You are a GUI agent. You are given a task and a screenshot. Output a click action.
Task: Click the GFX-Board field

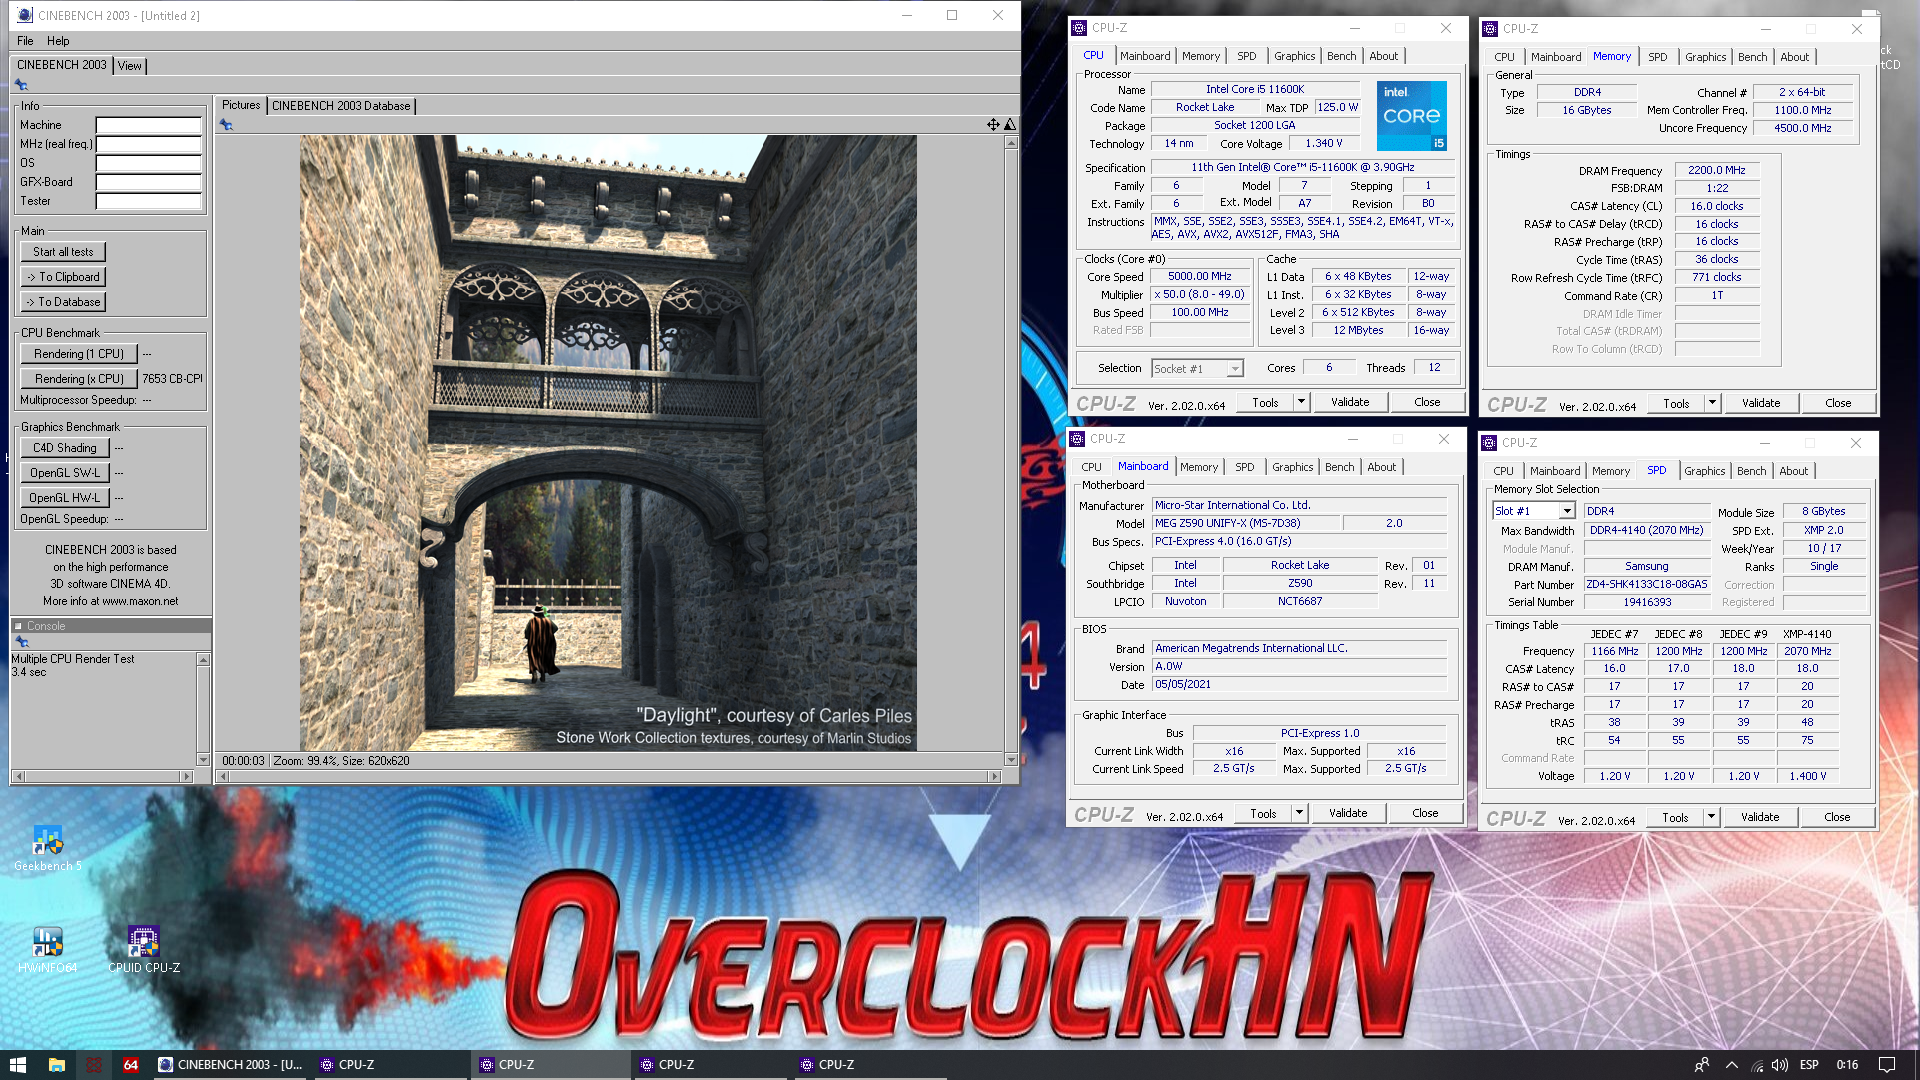pyautogui.click(x=148, y=182)
